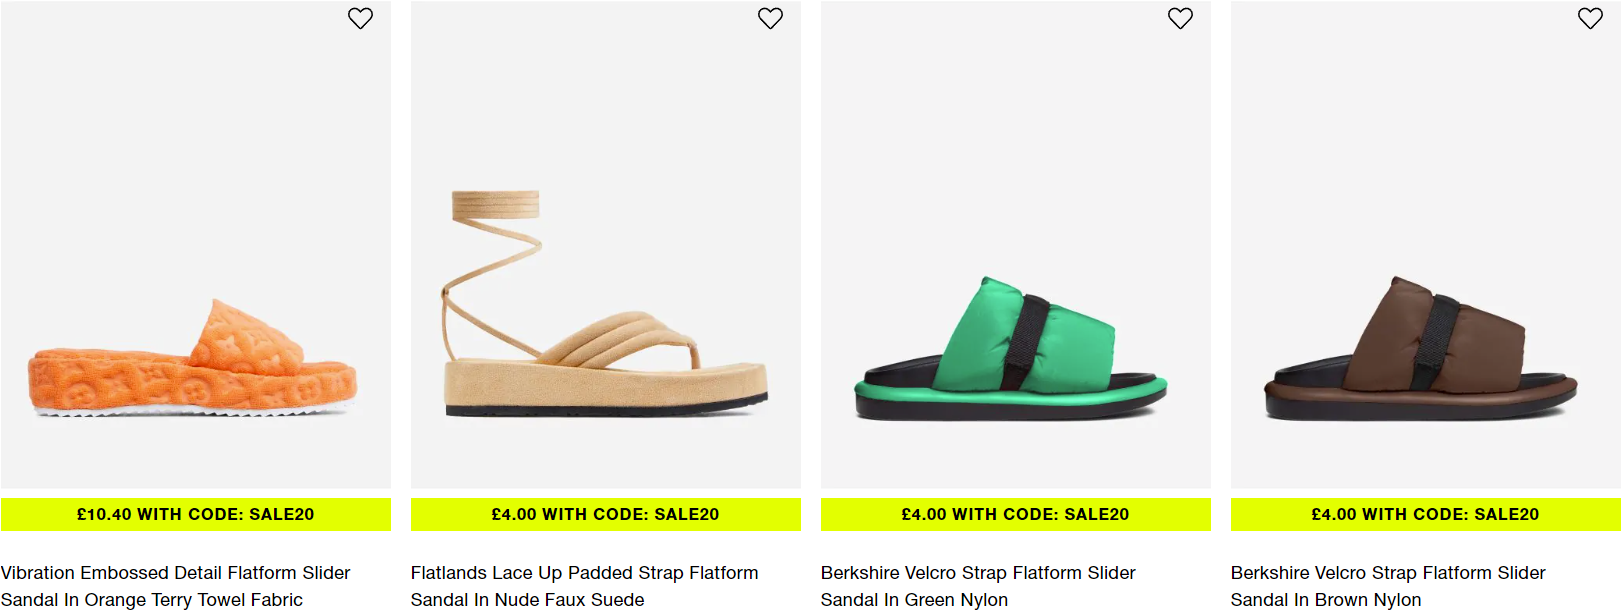Open Vibration Embossed Detail Flatform Slider link
This screenshot has width=1624, height=613.
pyautogui.click(x=176, y=586)
